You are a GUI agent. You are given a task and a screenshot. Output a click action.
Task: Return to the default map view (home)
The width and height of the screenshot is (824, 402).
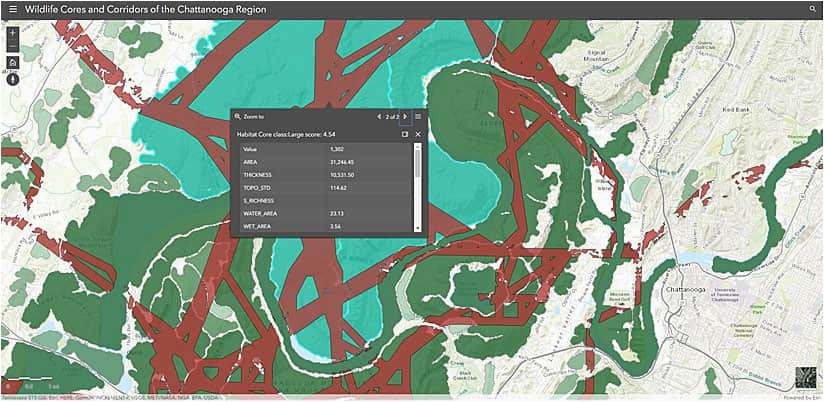[13, 63]
